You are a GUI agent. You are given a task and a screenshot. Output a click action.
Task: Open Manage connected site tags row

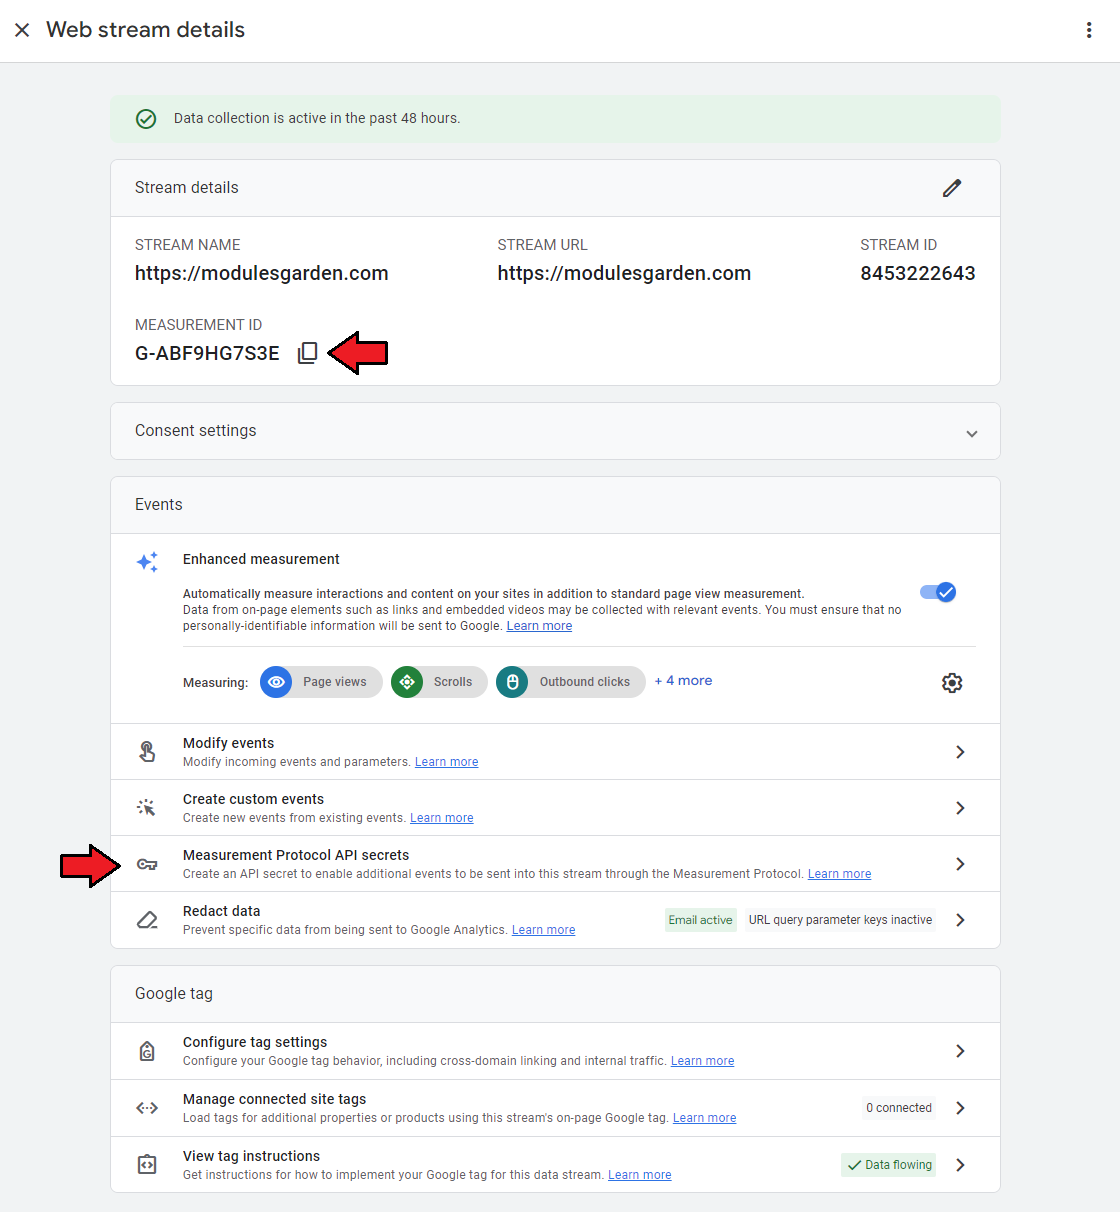pyautogui.click(x=555, y=1108)
